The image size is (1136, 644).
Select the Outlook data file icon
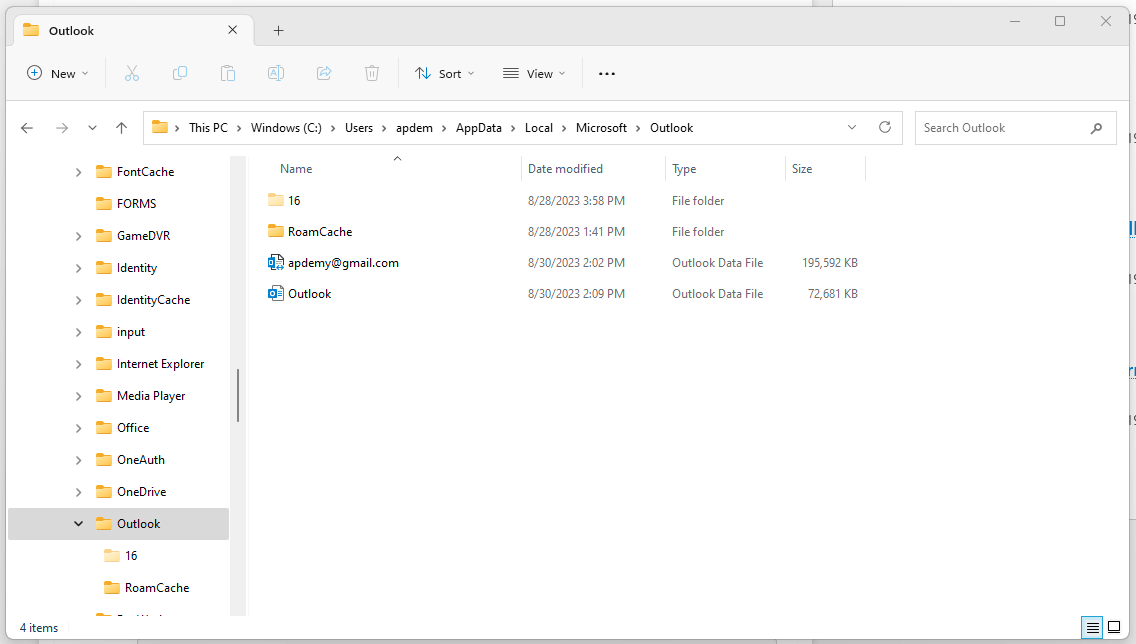(x=275, y=293)
